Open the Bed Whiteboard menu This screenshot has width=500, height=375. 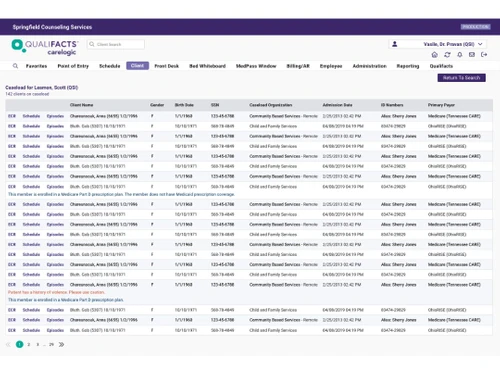coord(207,66)
